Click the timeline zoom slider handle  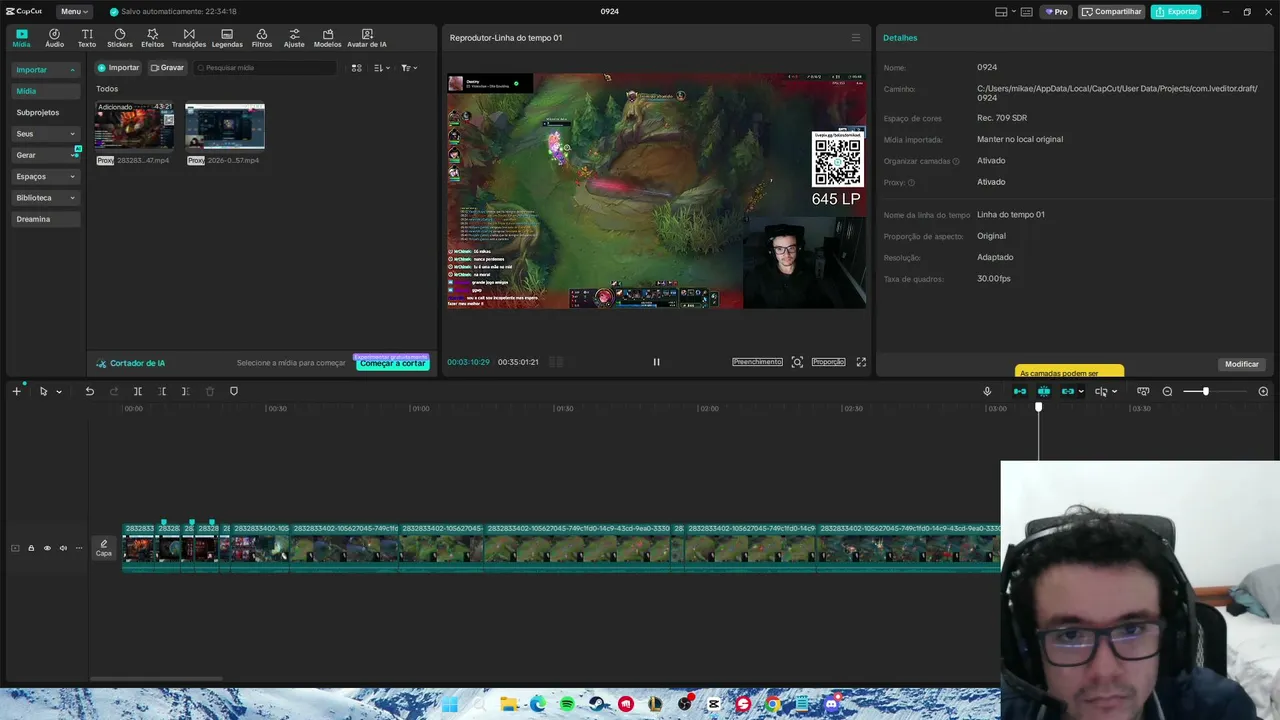(x=1205, y=391)
